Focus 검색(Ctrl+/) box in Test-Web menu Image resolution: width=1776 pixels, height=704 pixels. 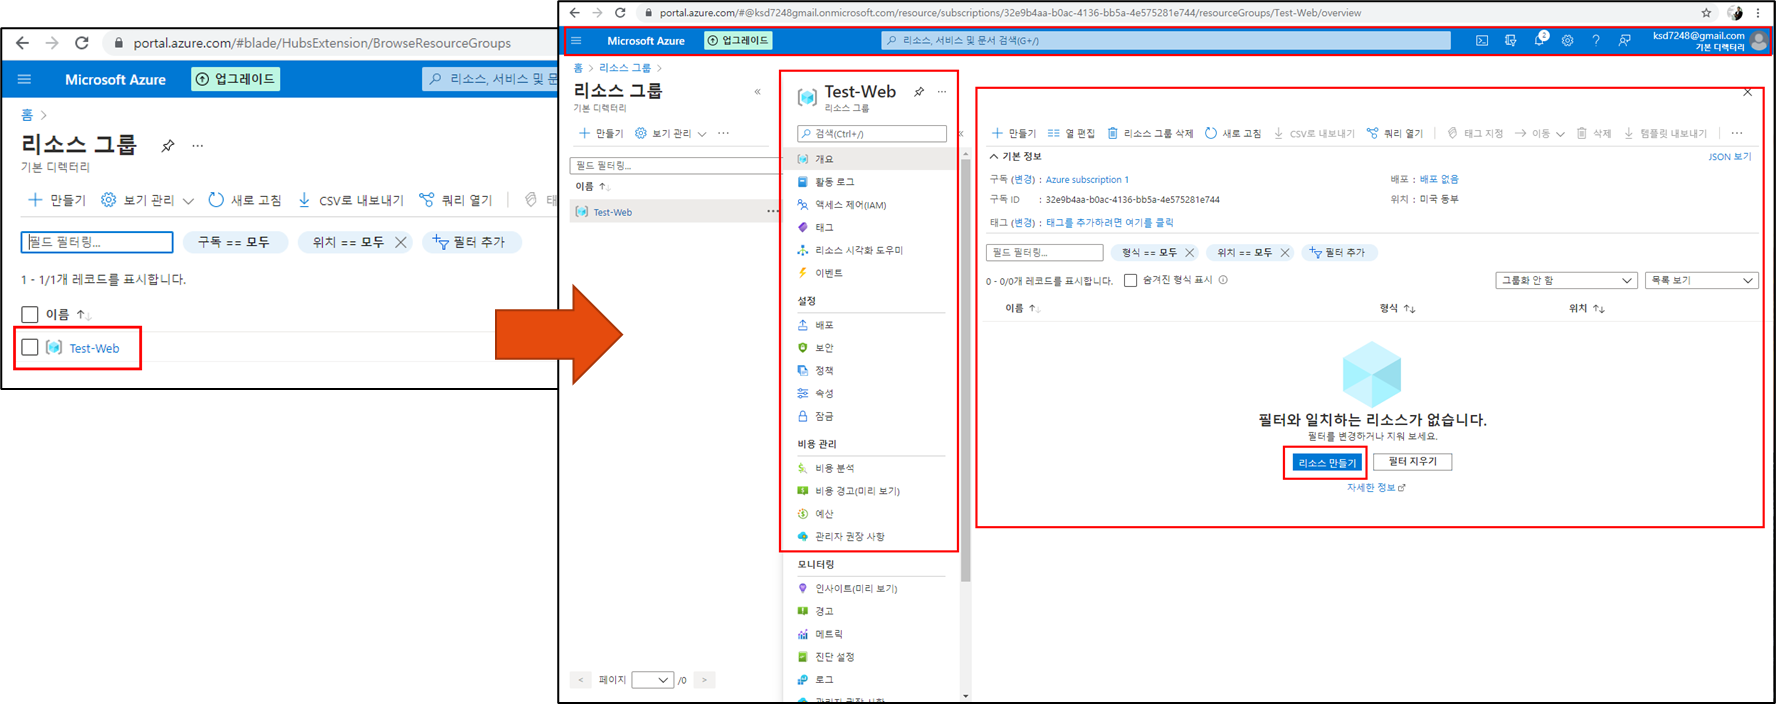click(871, 133)
